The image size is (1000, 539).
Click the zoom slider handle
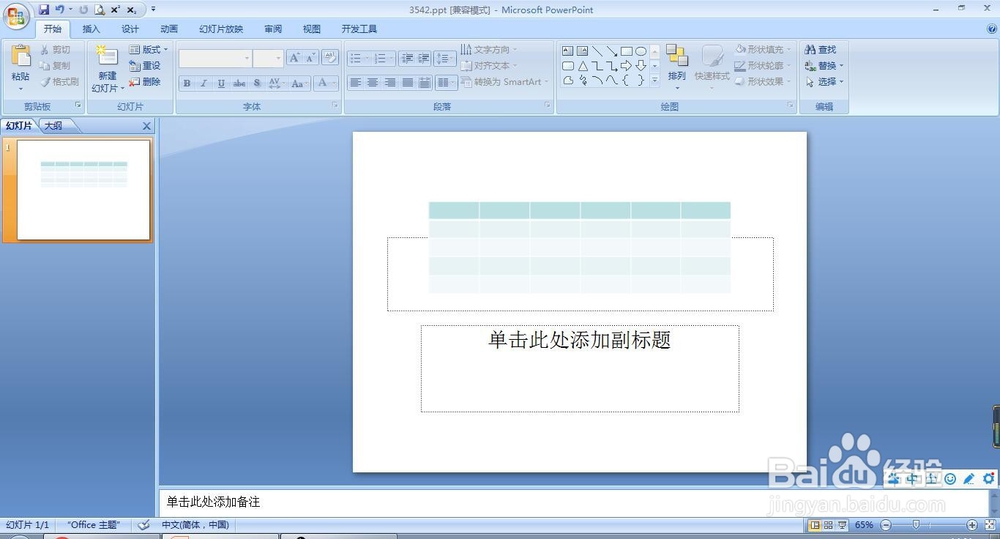coord(916,525)
